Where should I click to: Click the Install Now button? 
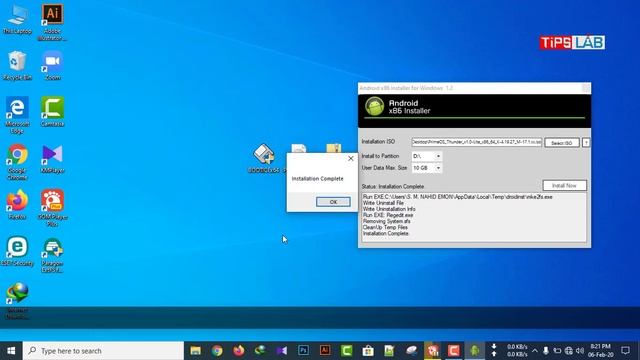coord(564,185)
